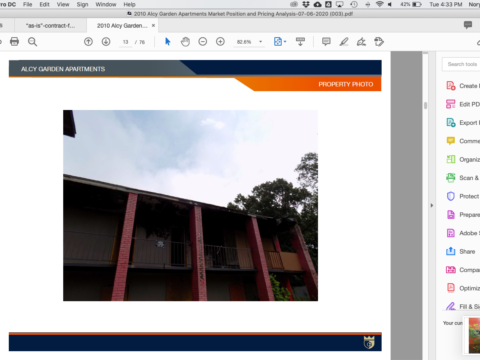The image size is (480, 360).
Task: Click the Search tools field
Action: pyautogui.click(x=461, y=64)
